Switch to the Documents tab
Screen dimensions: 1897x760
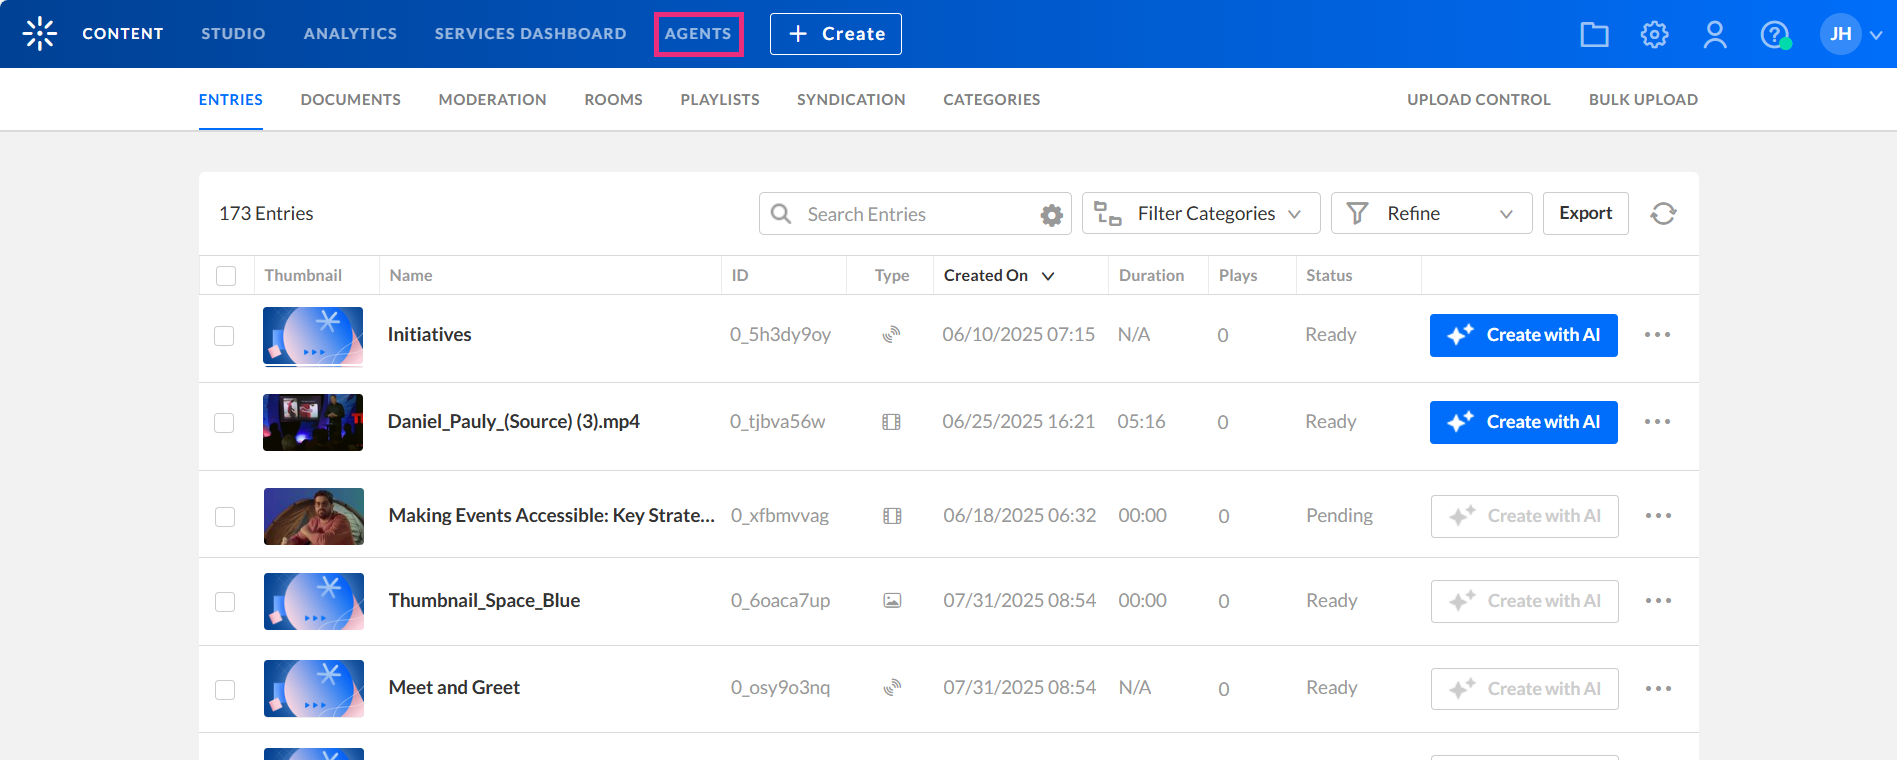point(350,100)
